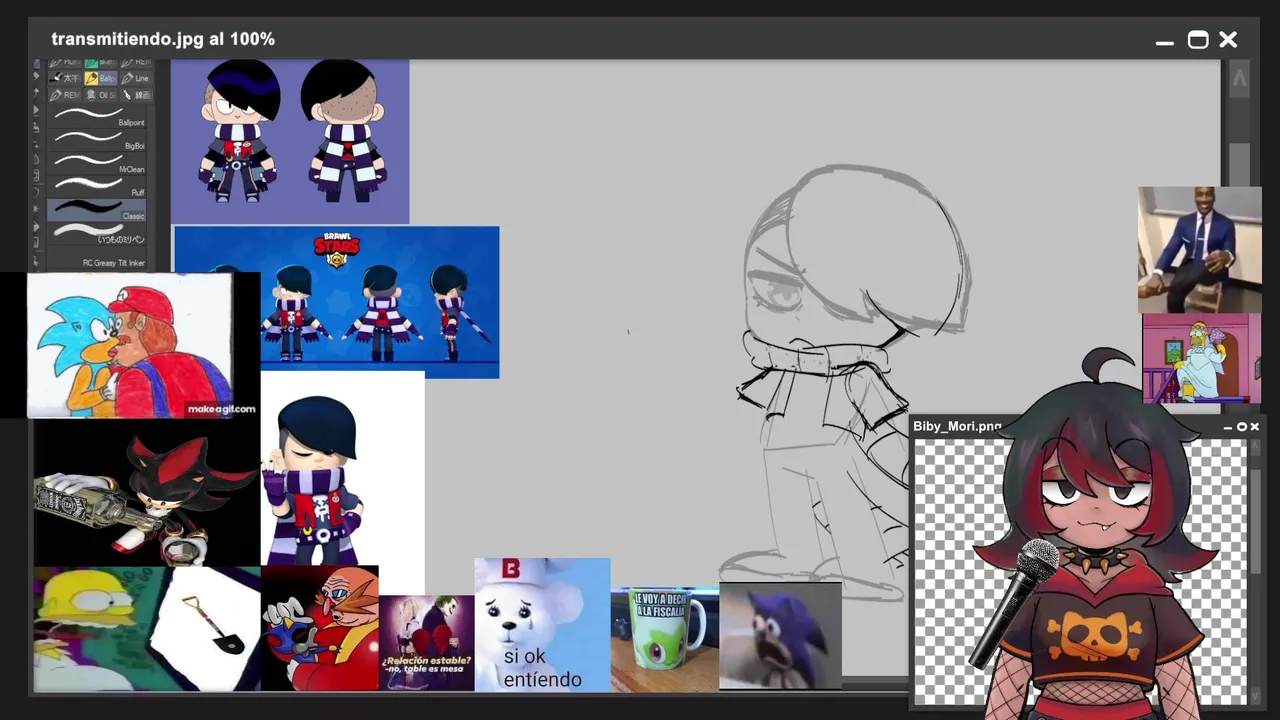Open the Sonic and Mario drawing image
The height and width of the screenshot is (720, 1280).
point(129,345)
